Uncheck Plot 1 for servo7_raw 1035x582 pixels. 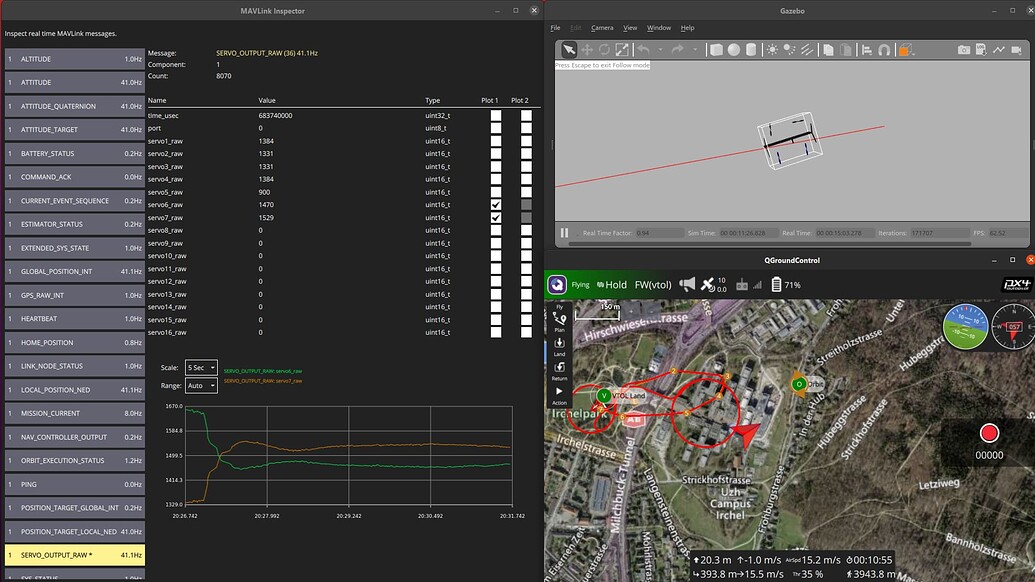(496, 217)
